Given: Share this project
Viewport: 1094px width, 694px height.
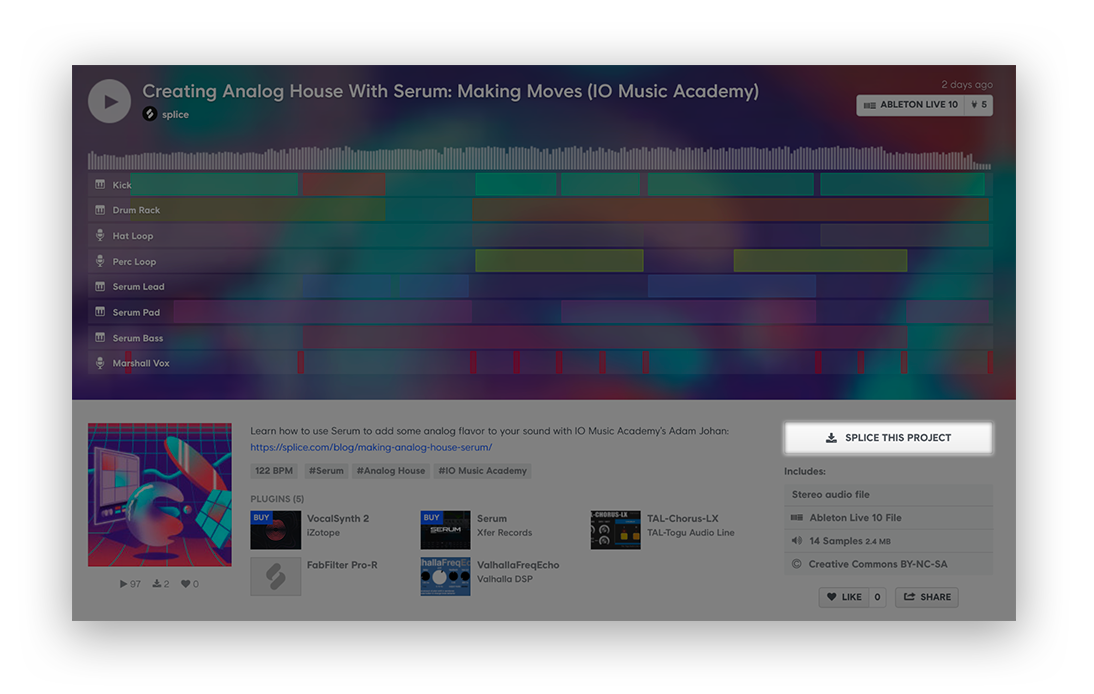Looking at the screenshot, I should [927, 597].
